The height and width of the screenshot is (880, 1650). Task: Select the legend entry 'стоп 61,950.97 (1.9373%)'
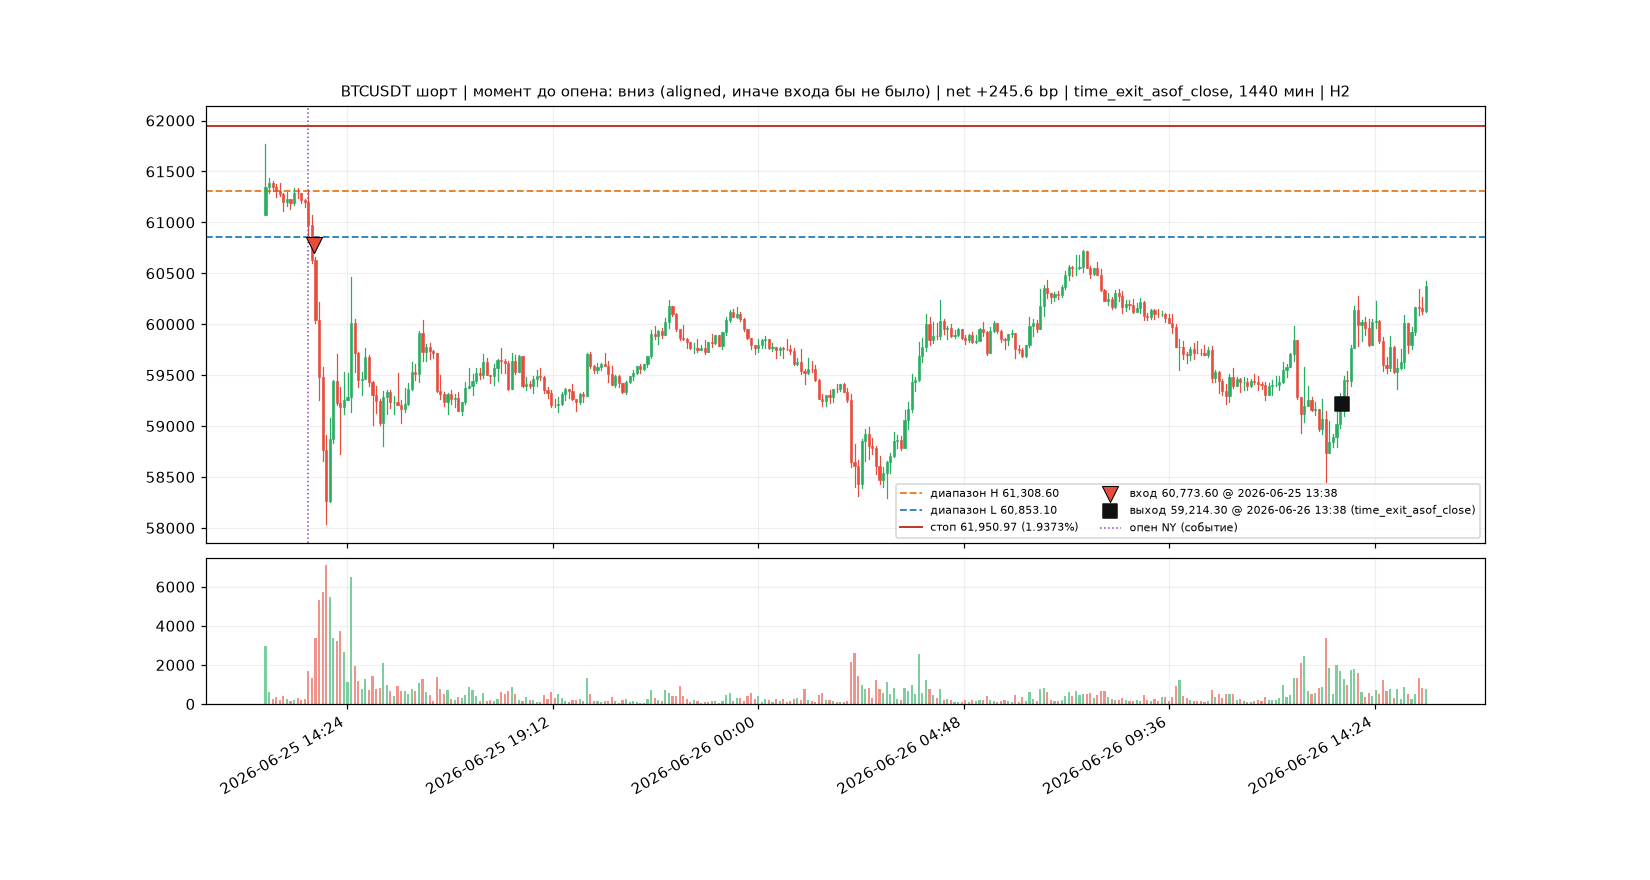[1004, 527]
